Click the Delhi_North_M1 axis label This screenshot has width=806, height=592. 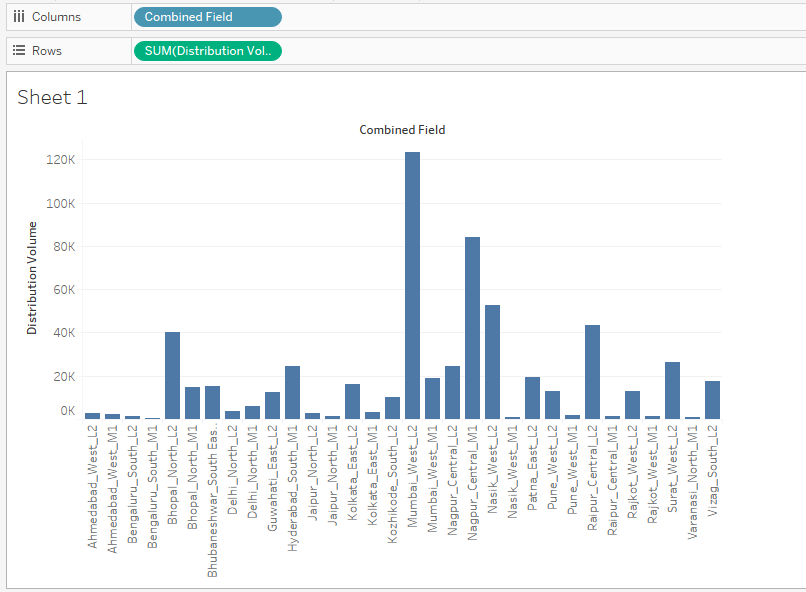[x=252, y=471]
